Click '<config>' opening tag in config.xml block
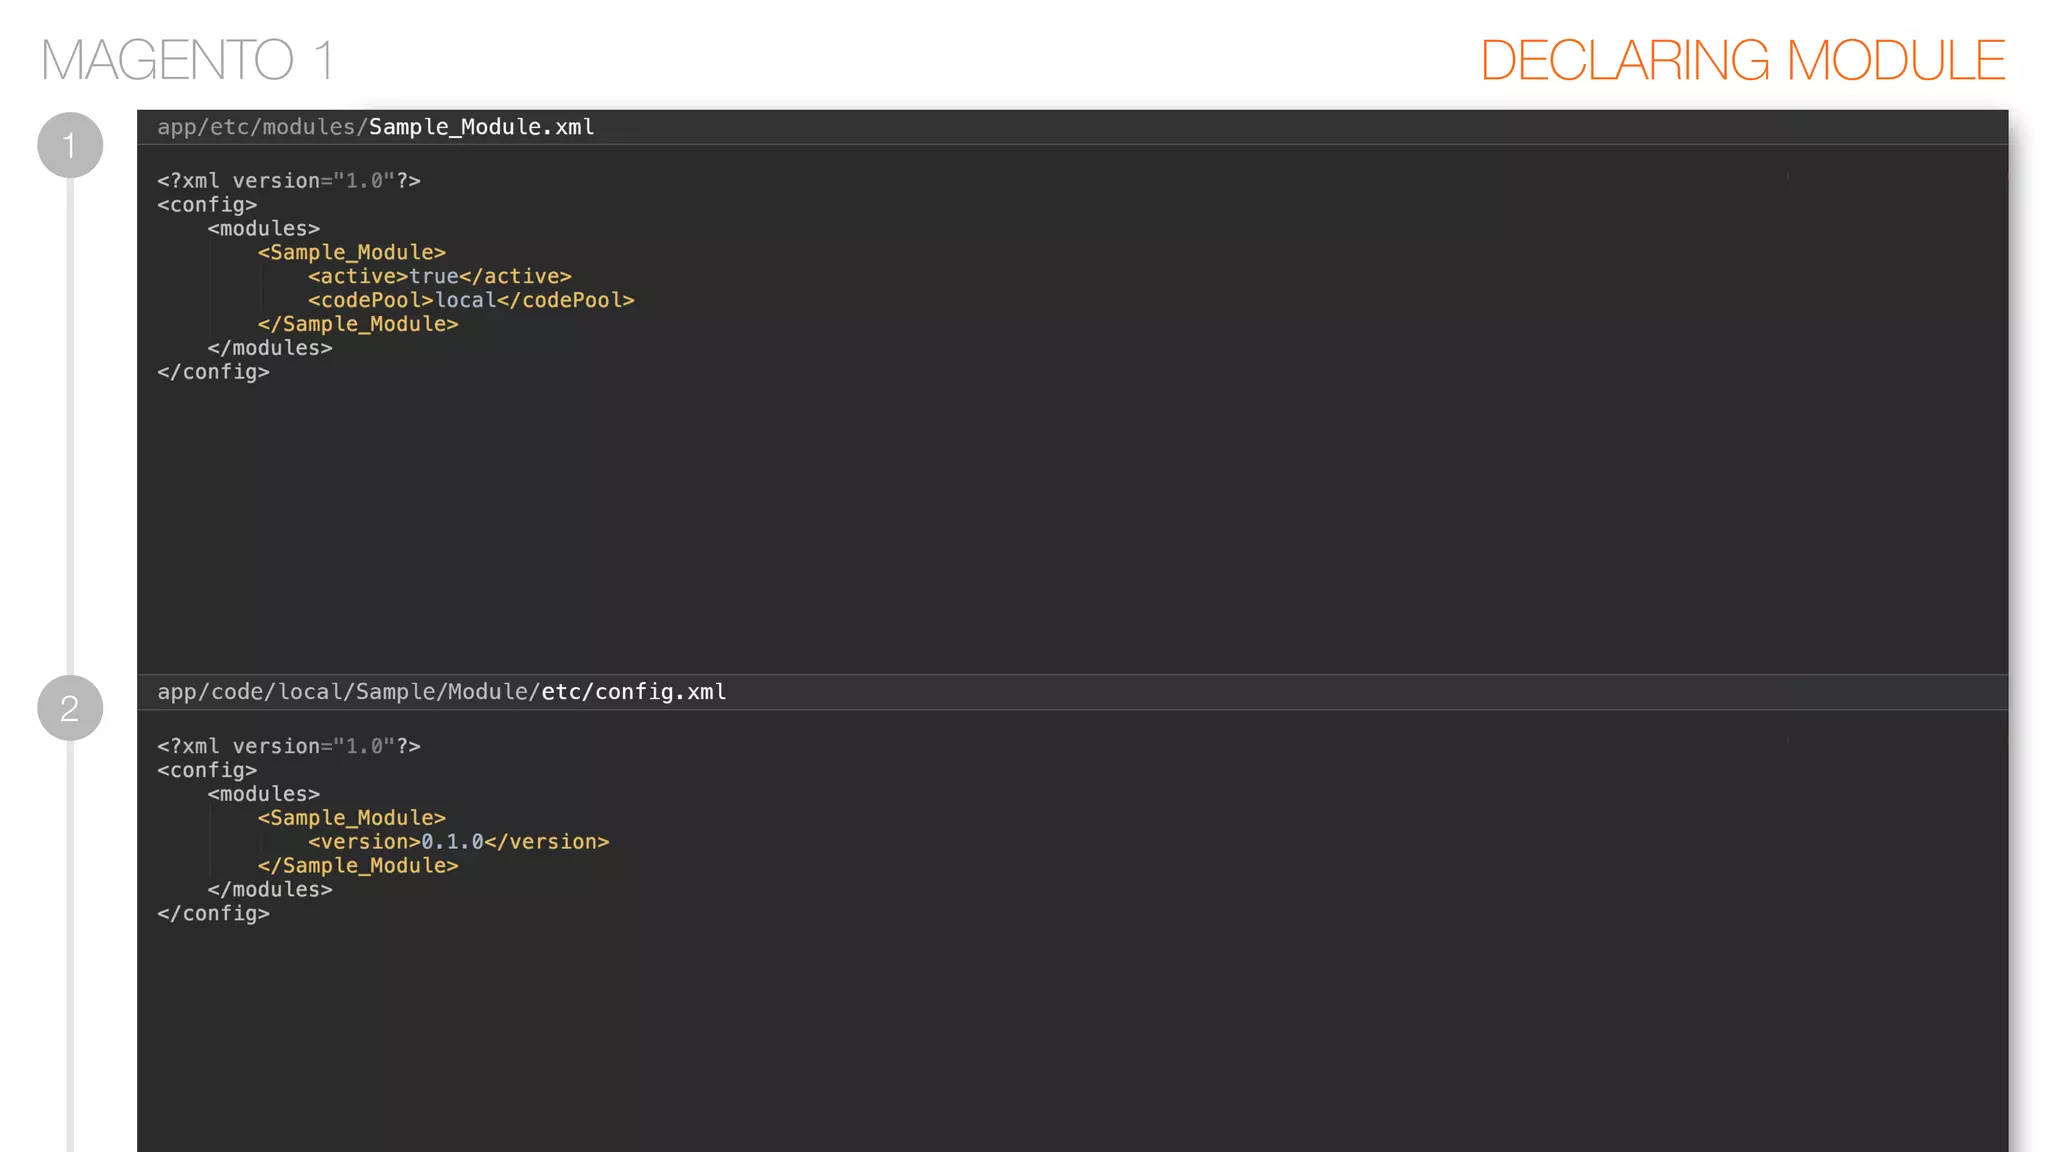Viewport: 2048px width, 1152px height. tap(207, 770)
